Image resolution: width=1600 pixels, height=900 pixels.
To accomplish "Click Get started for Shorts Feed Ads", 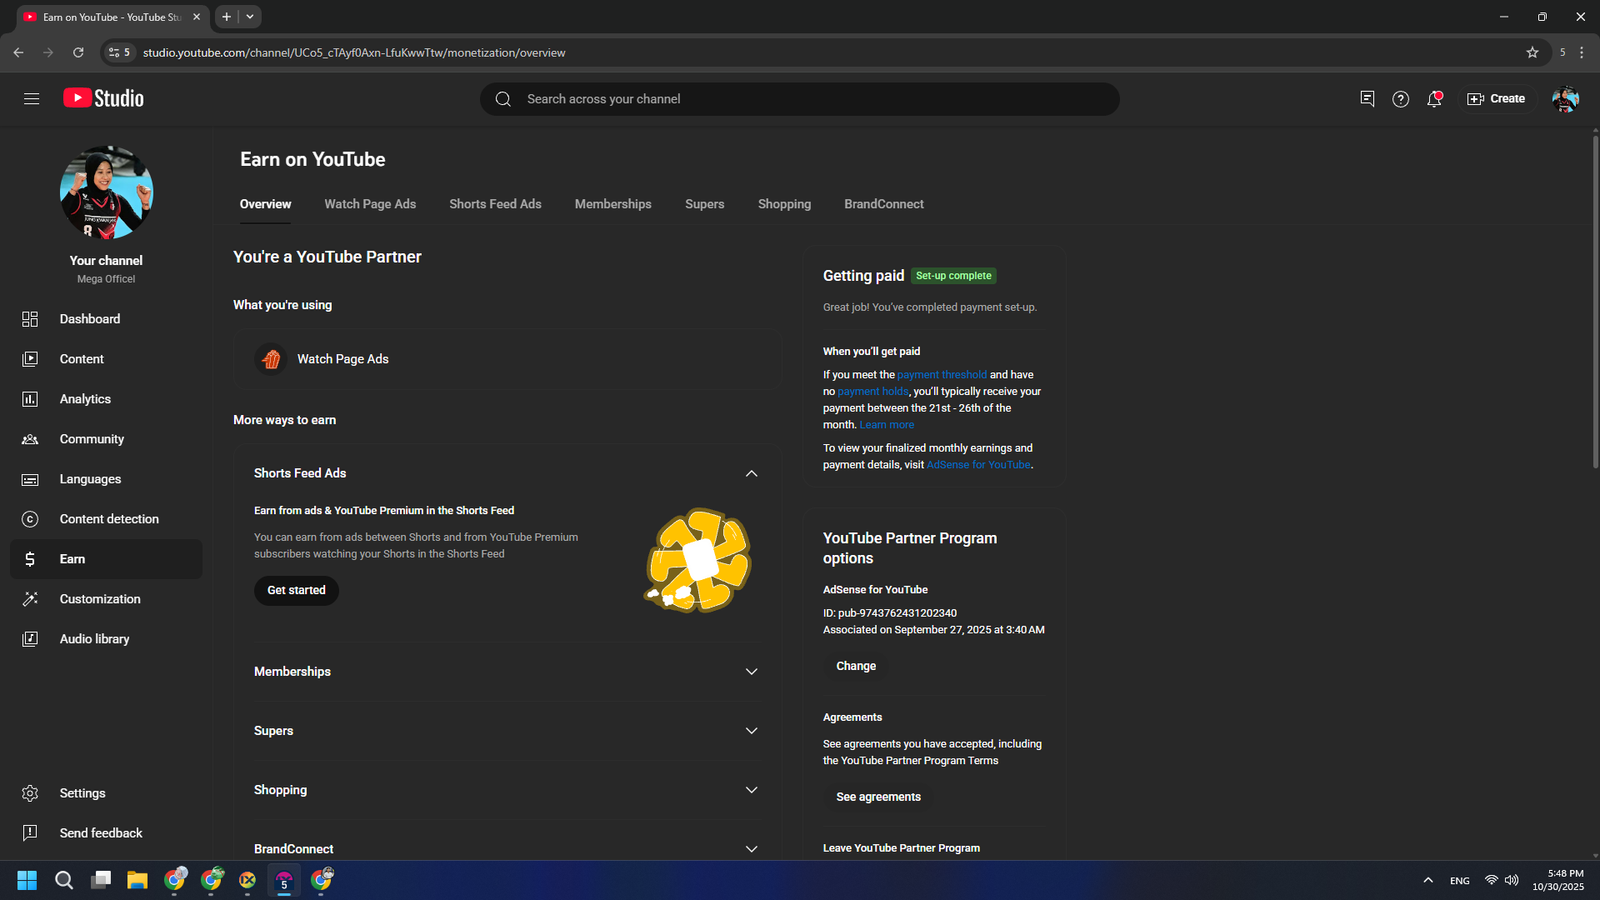I will click(296, 590).
